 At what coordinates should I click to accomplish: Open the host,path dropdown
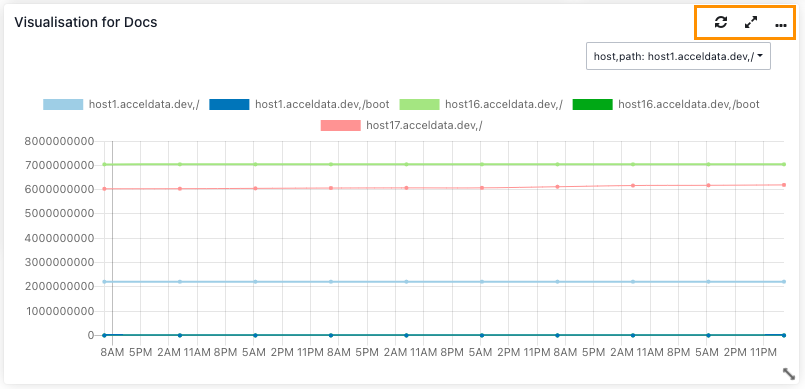(678, 56)
